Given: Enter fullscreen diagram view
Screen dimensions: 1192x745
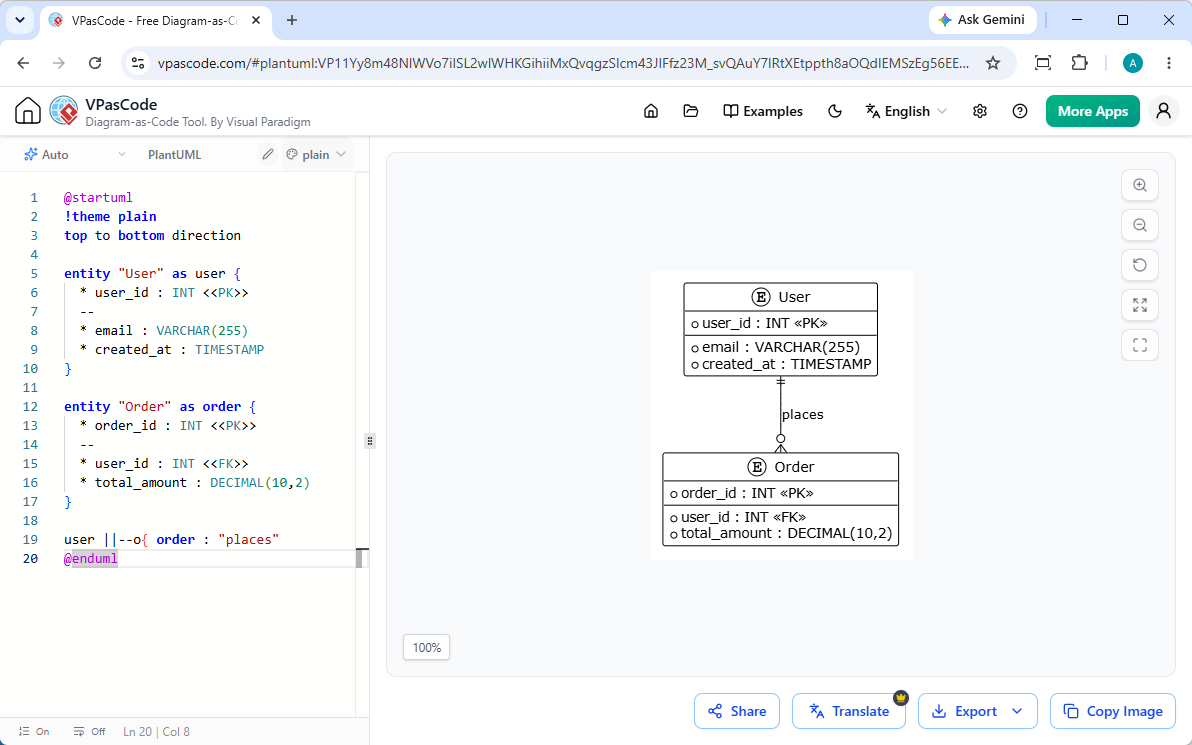Looking at the screenshot, I should coord(1140,345).
